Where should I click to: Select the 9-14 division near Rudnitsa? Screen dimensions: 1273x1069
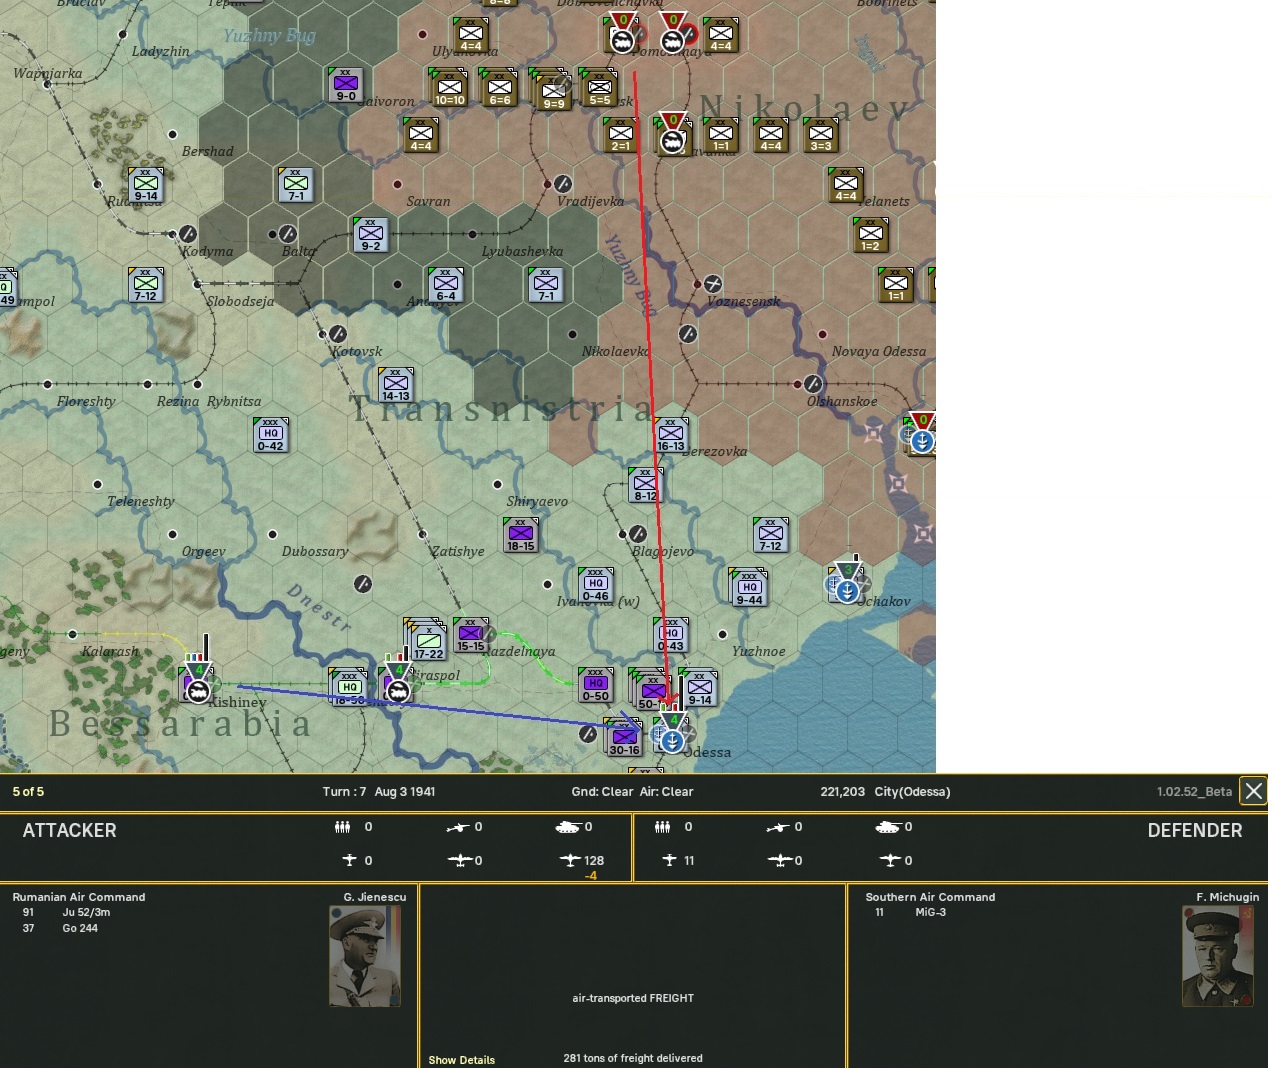coord(146,185)
